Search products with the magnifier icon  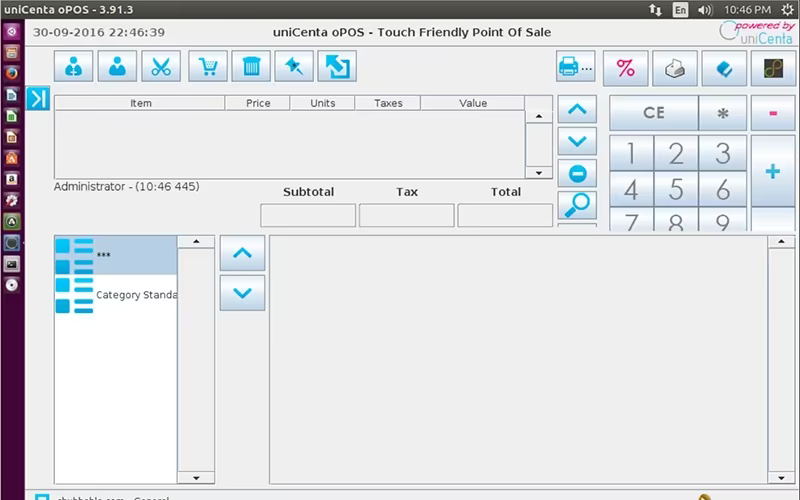pyautogui.click(x=577, y=205)
